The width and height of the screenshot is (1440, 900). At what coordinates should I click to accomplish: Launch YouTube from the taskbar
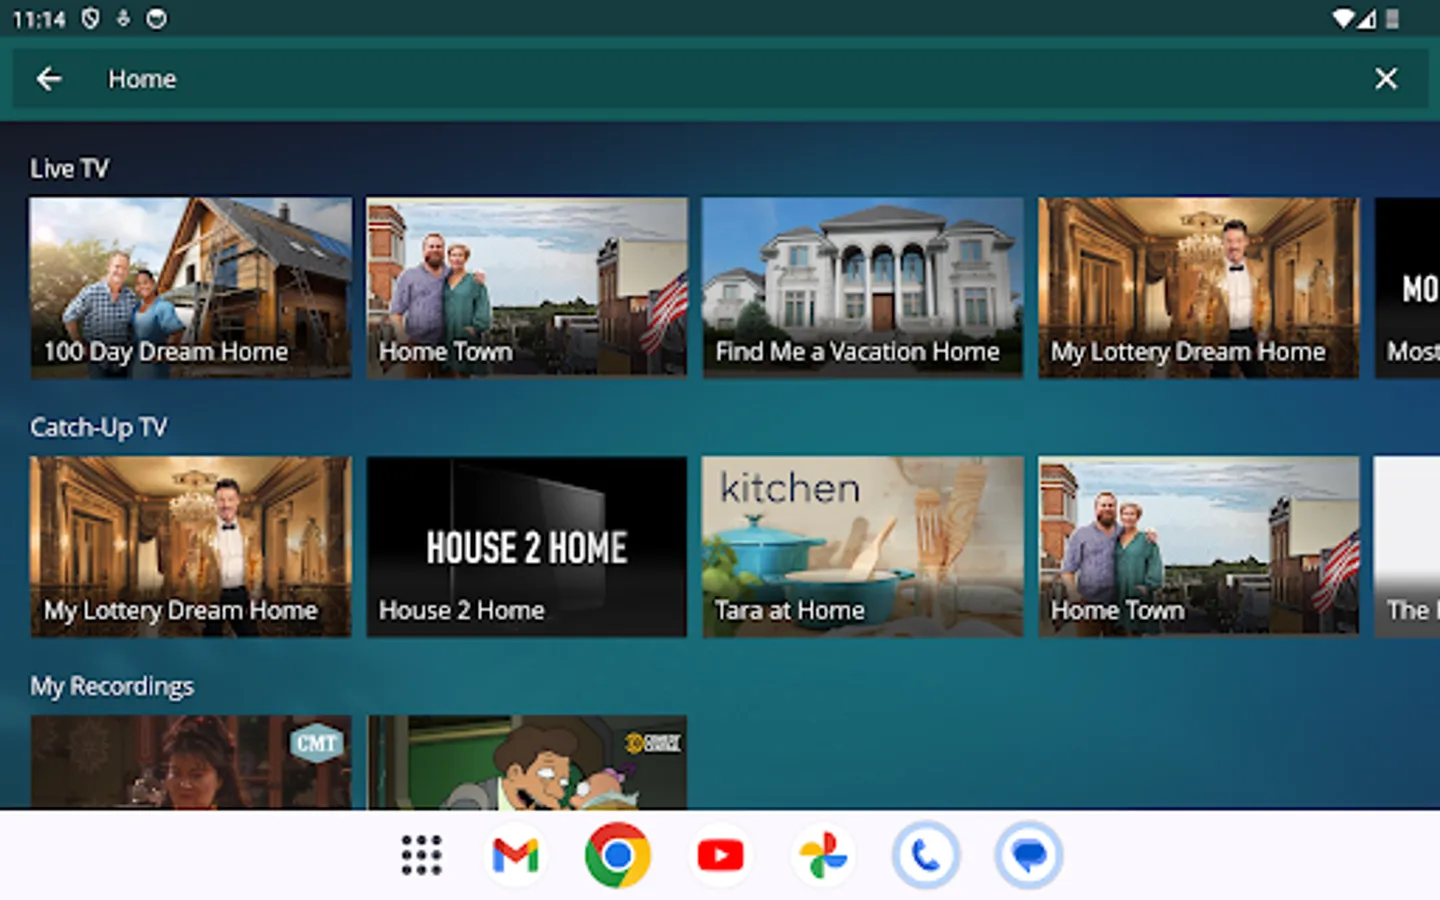point(720,855)
